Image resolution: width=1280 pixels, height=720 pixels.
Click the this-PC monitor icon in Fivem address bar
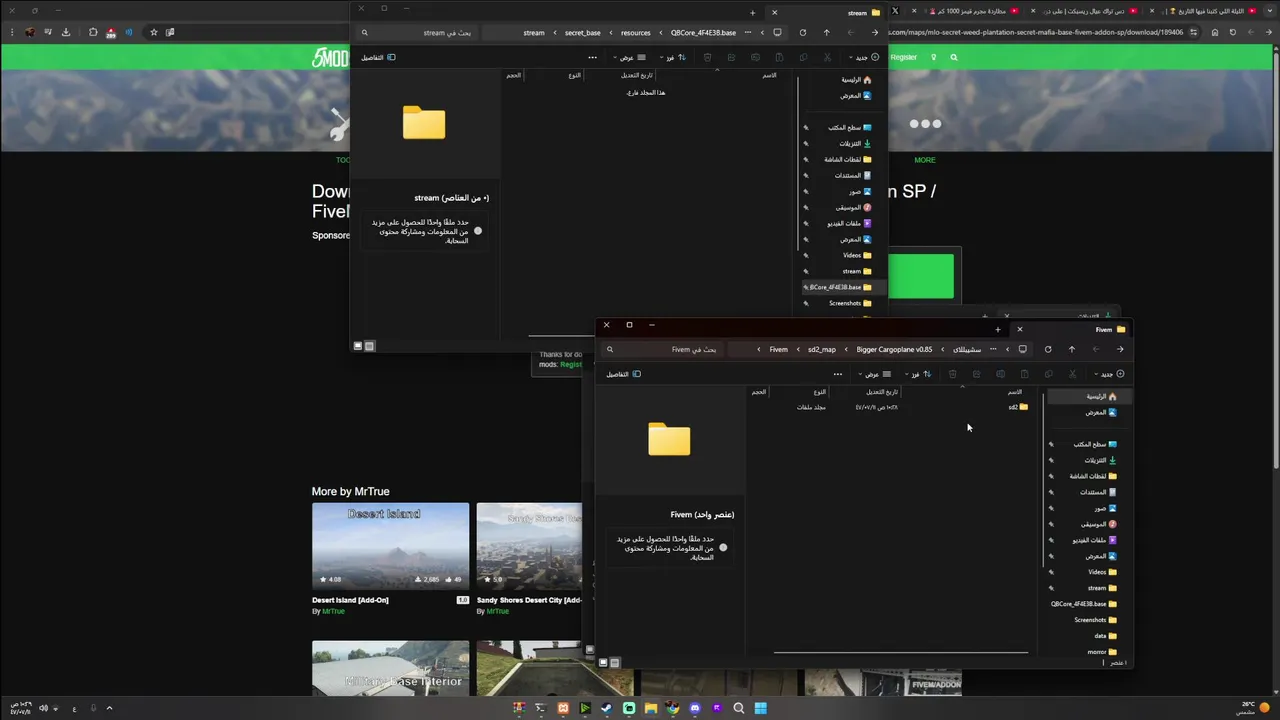[x=1022, y=349]
